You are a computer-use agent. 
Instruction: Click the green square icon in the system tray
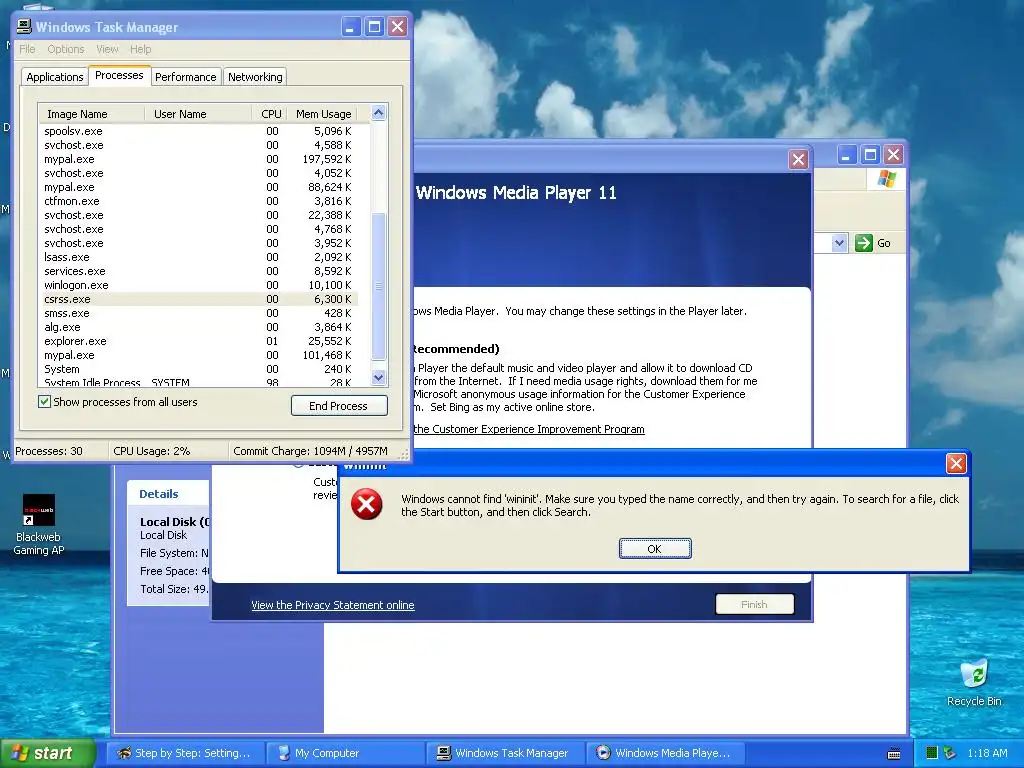point(932,753)
